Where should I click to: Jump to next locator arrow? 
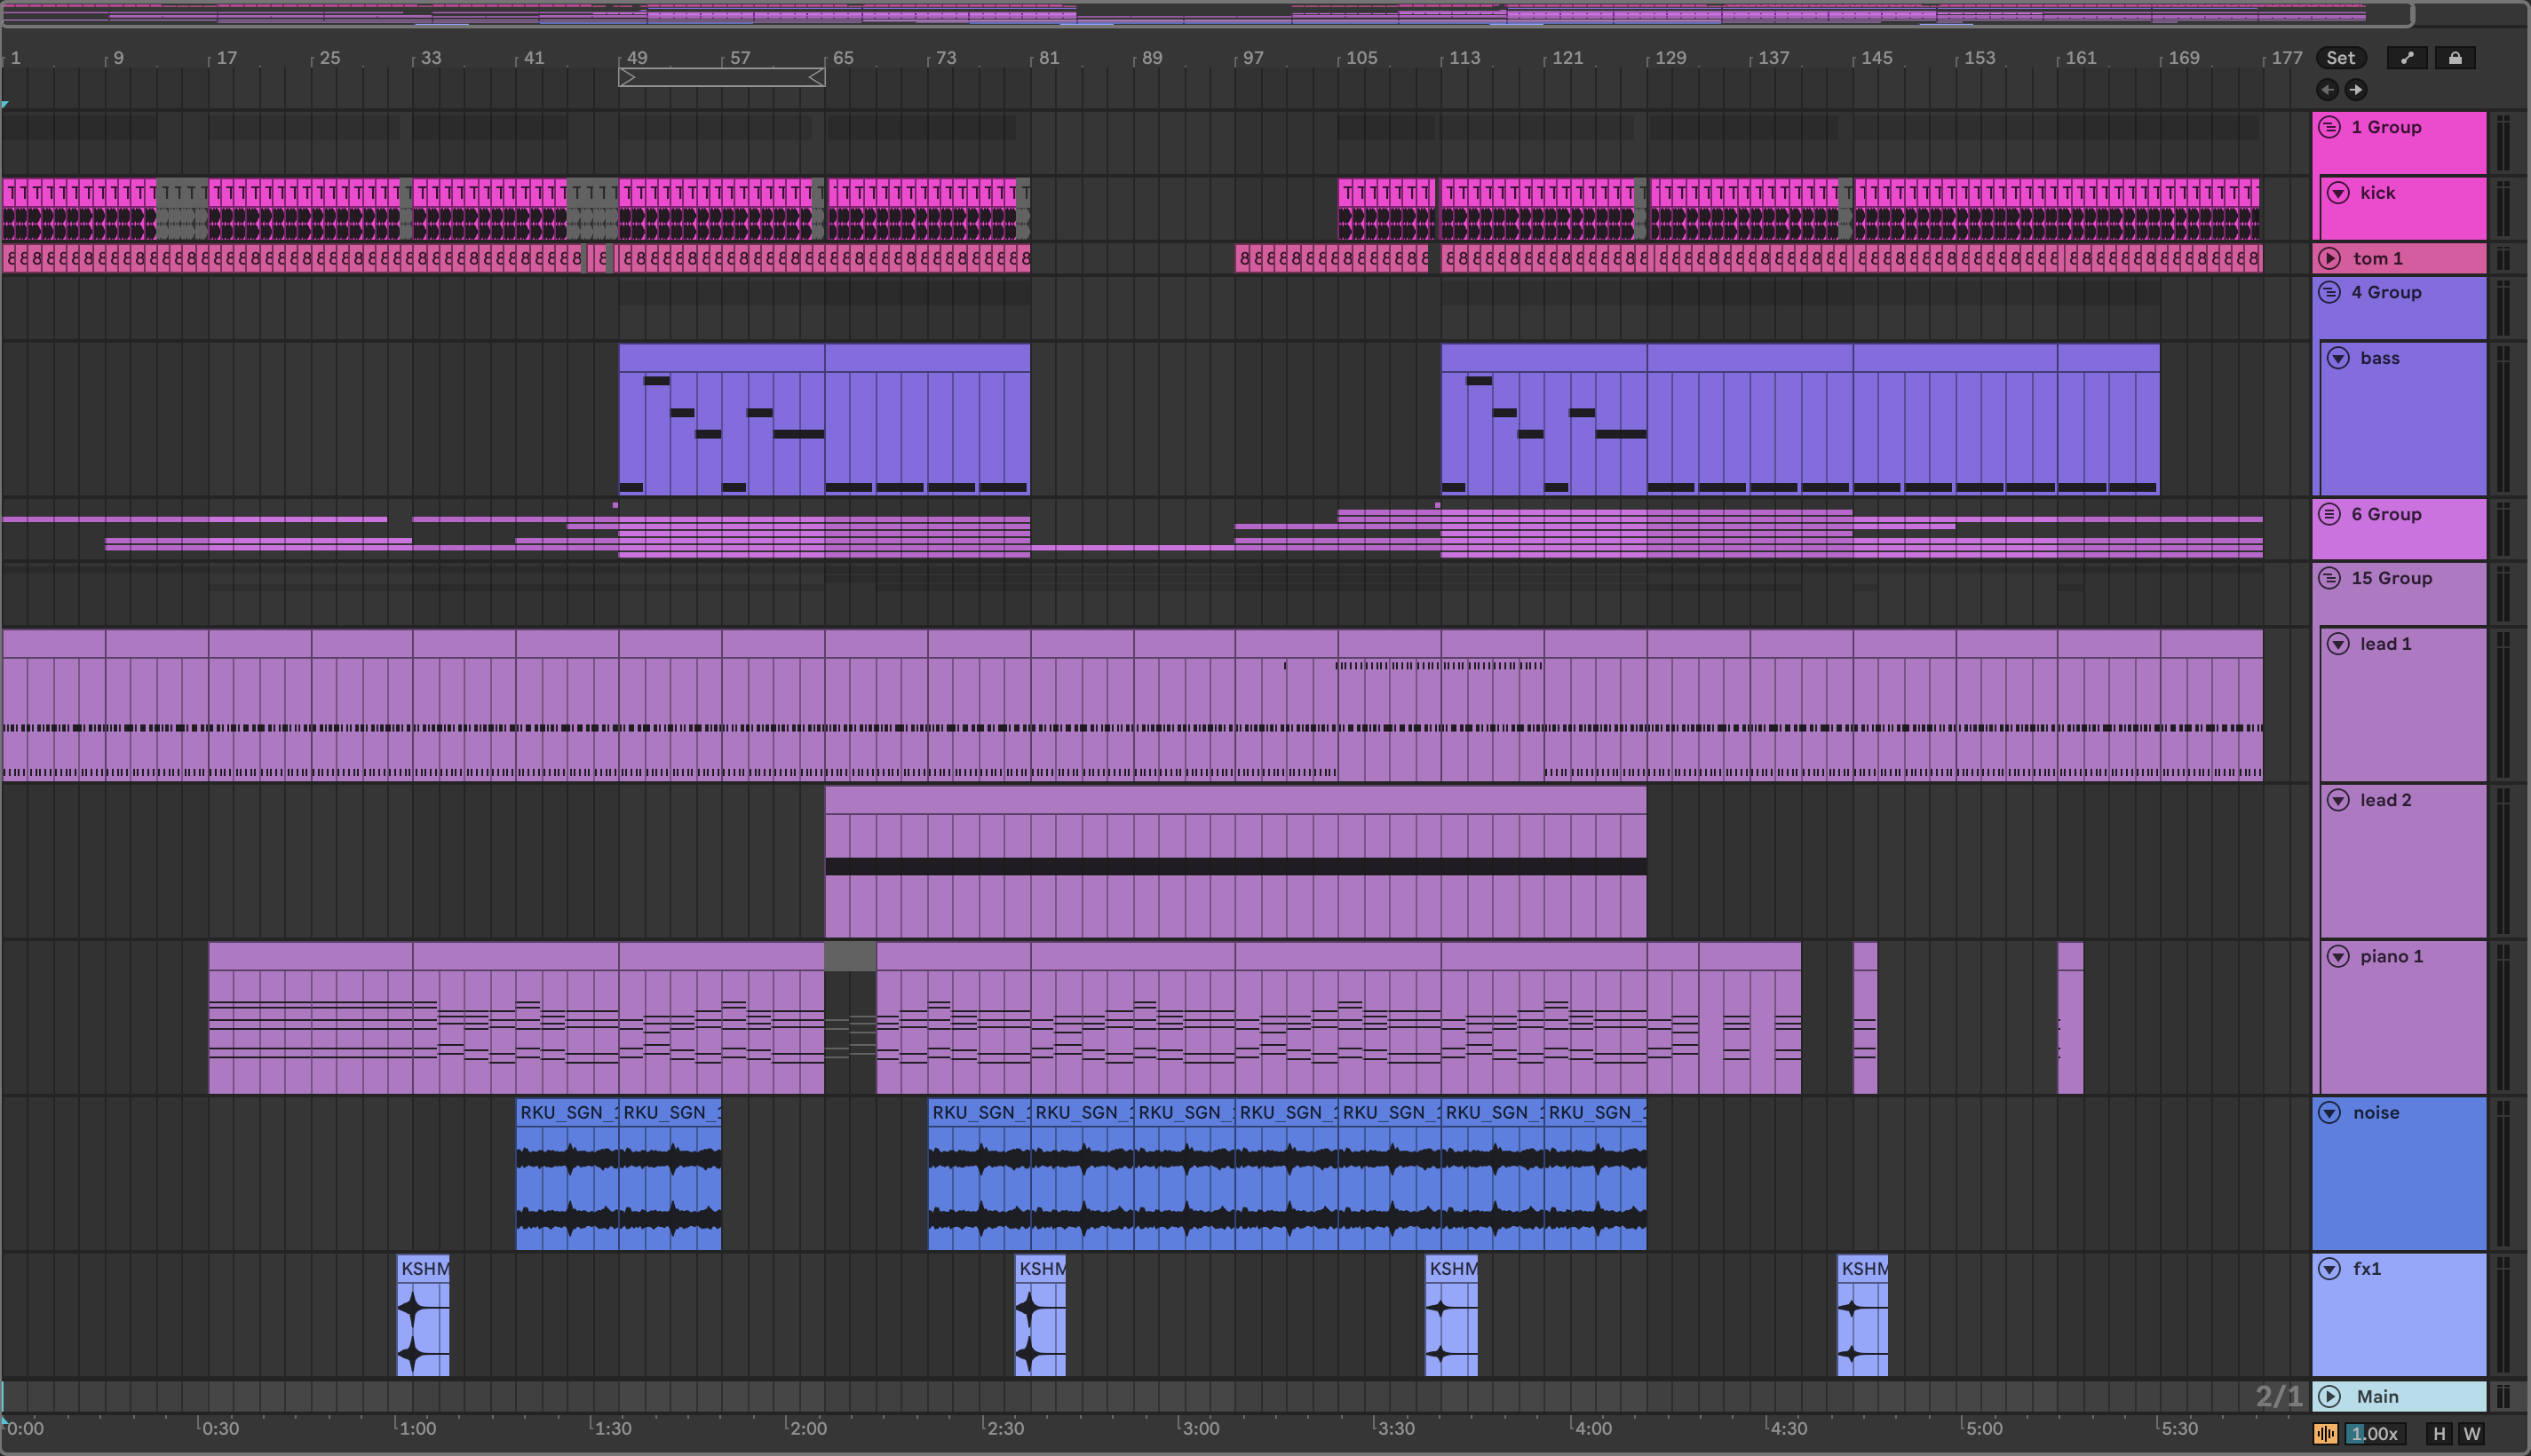coord(2356,90)
